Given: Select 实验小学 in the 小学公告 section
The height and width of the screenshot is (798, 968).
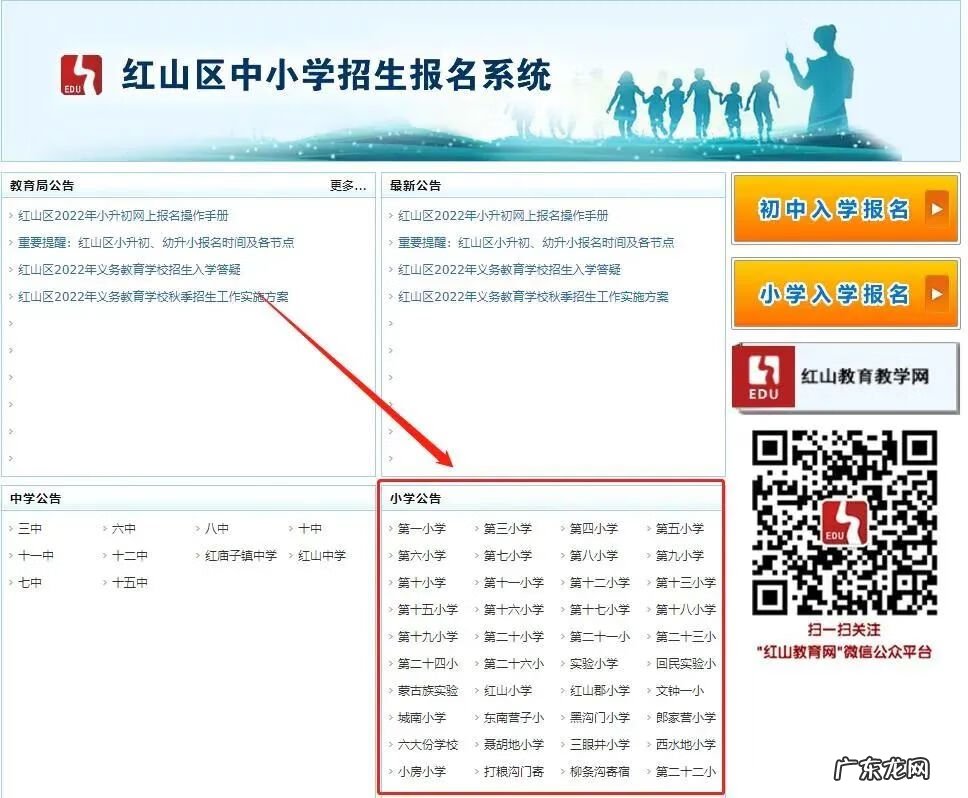Looking at the screenshot, I should tap(596, 662).
